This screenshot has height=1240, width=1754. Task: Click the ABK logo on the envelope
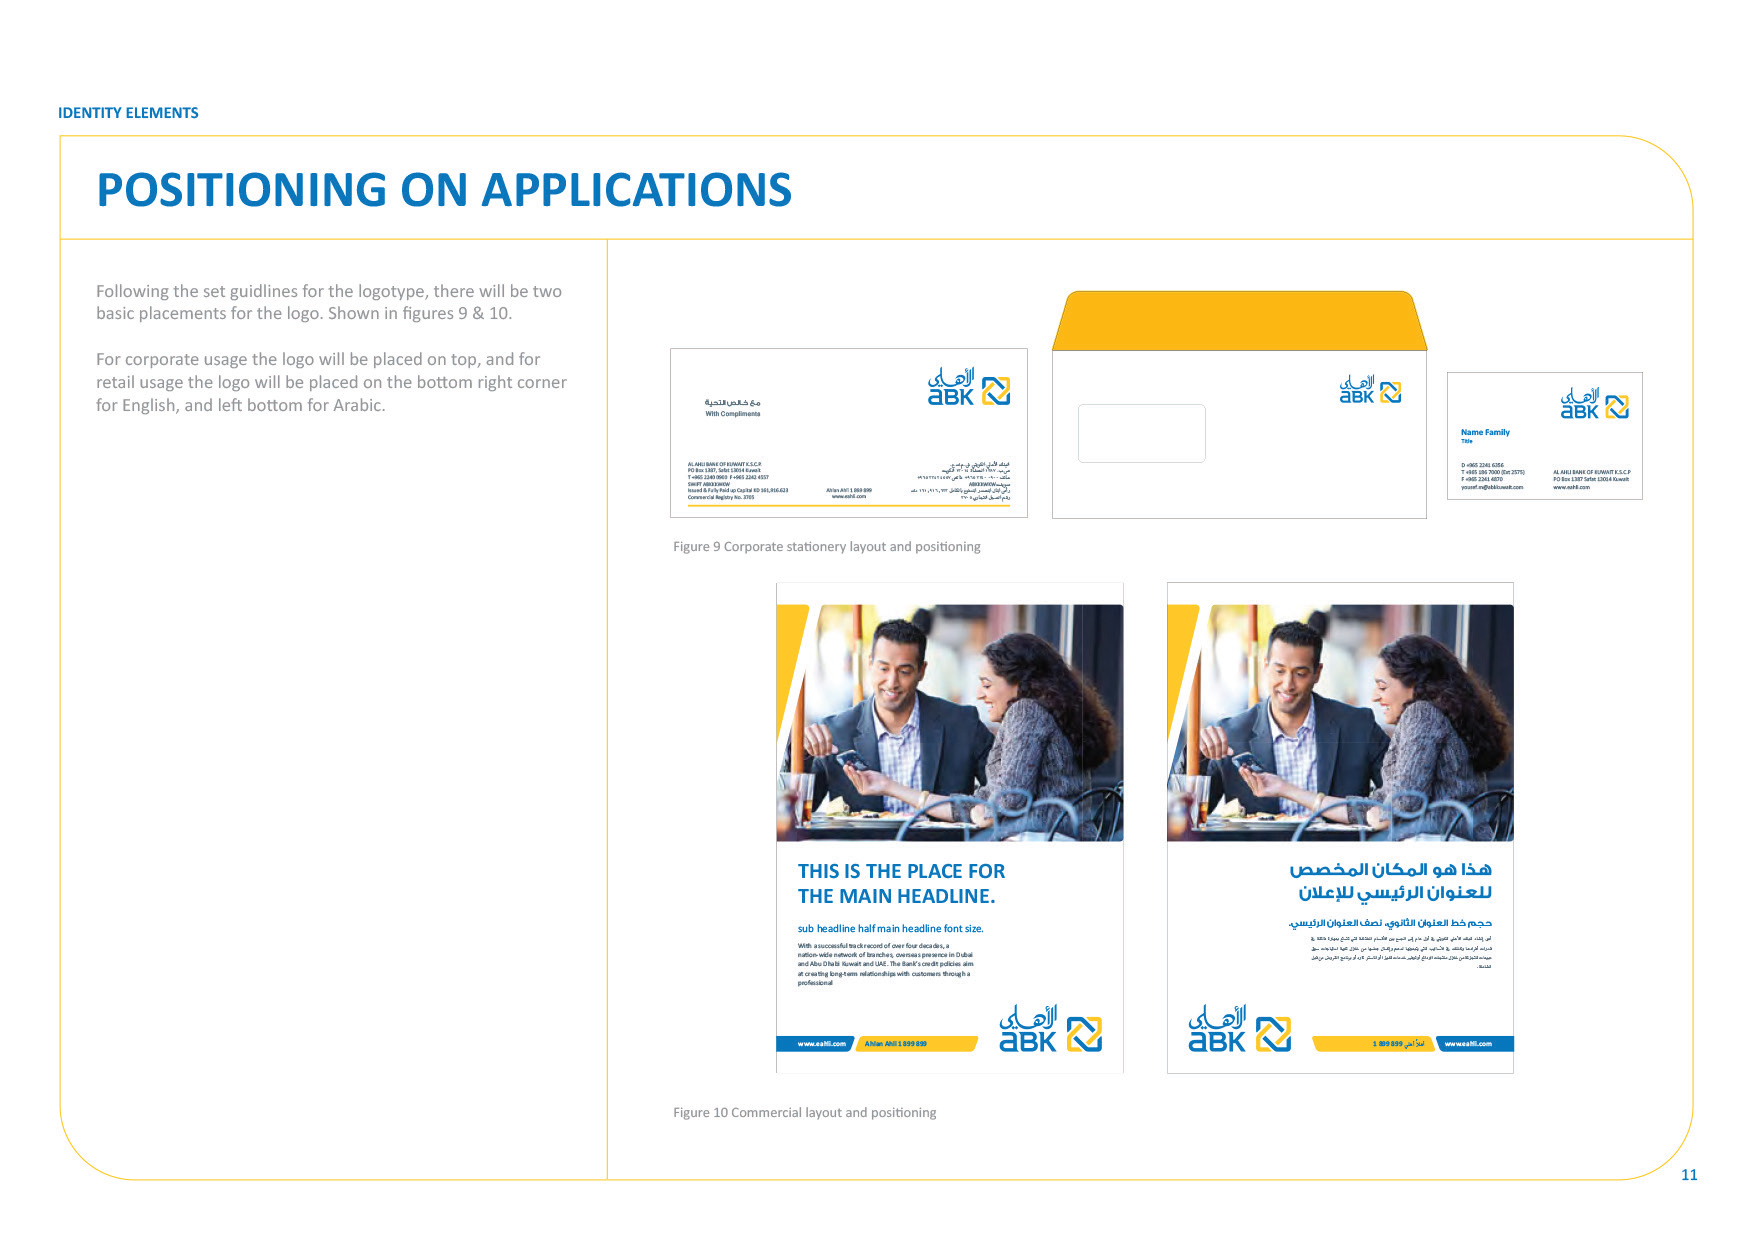(x=1369, y=390)
